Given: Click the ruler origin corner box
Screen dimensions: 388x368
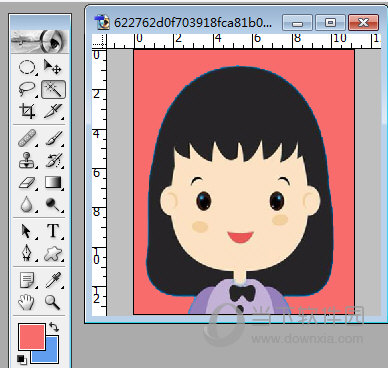Looking at the screenshot, I should pos(99,42).
